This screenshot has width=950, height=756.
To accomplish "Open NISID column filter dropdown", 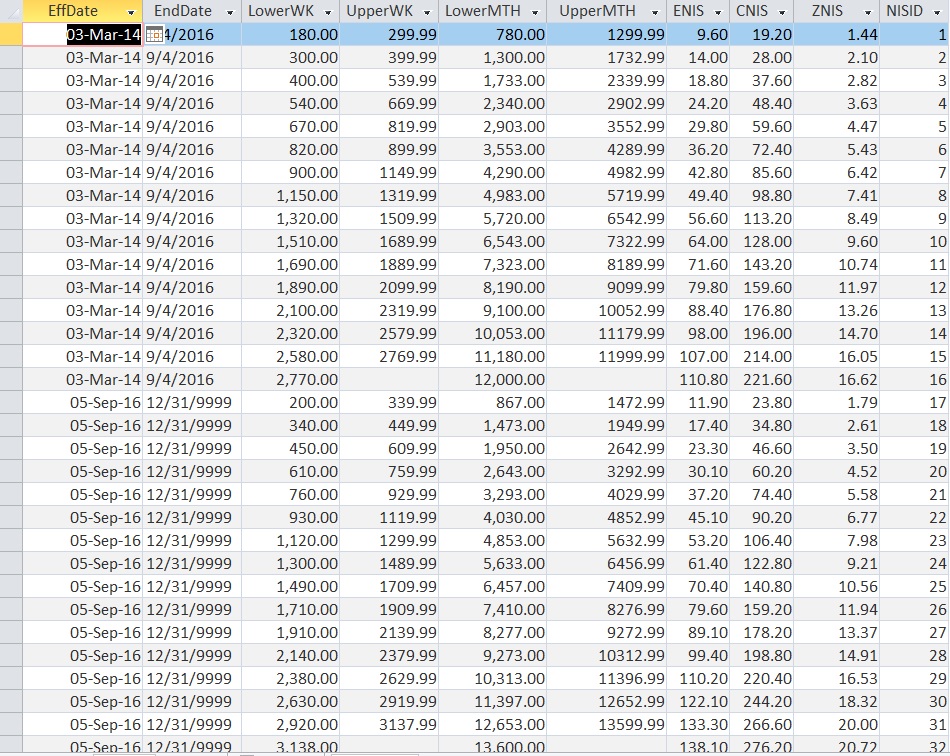I will (x=937, y=12).
